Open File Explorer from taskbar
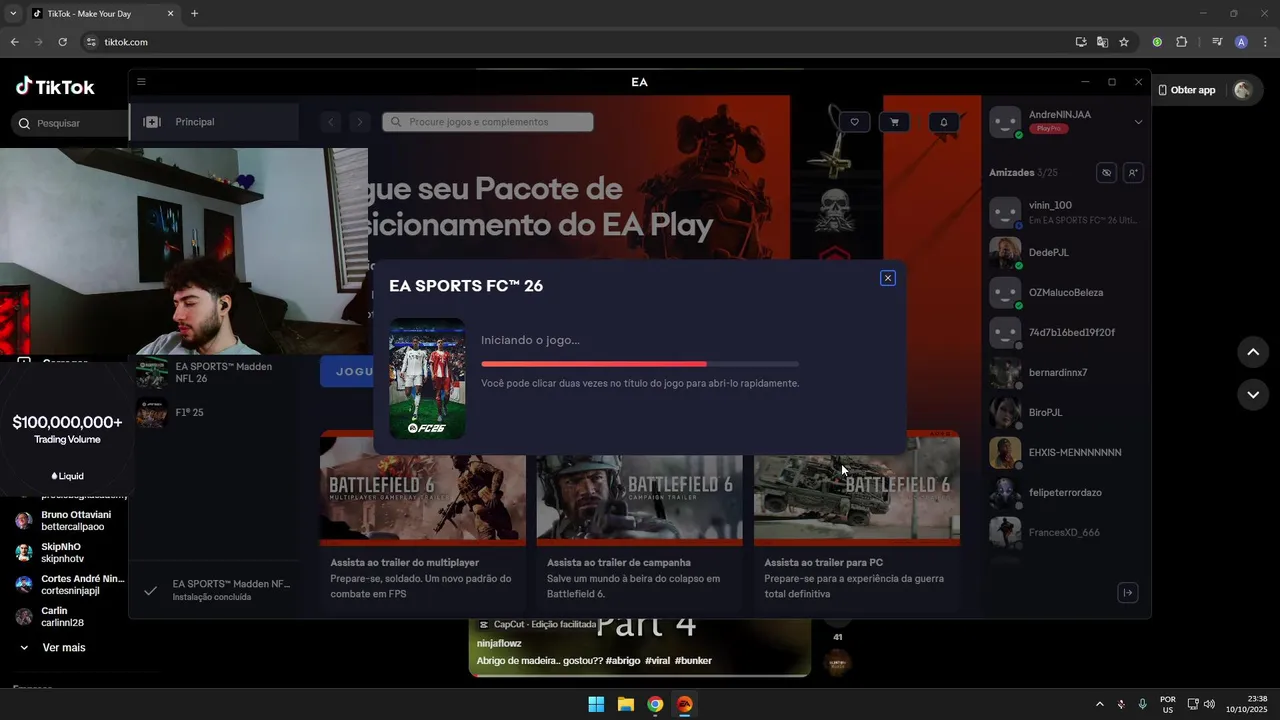Screen dimensions: 1280x720 [625, 704]
